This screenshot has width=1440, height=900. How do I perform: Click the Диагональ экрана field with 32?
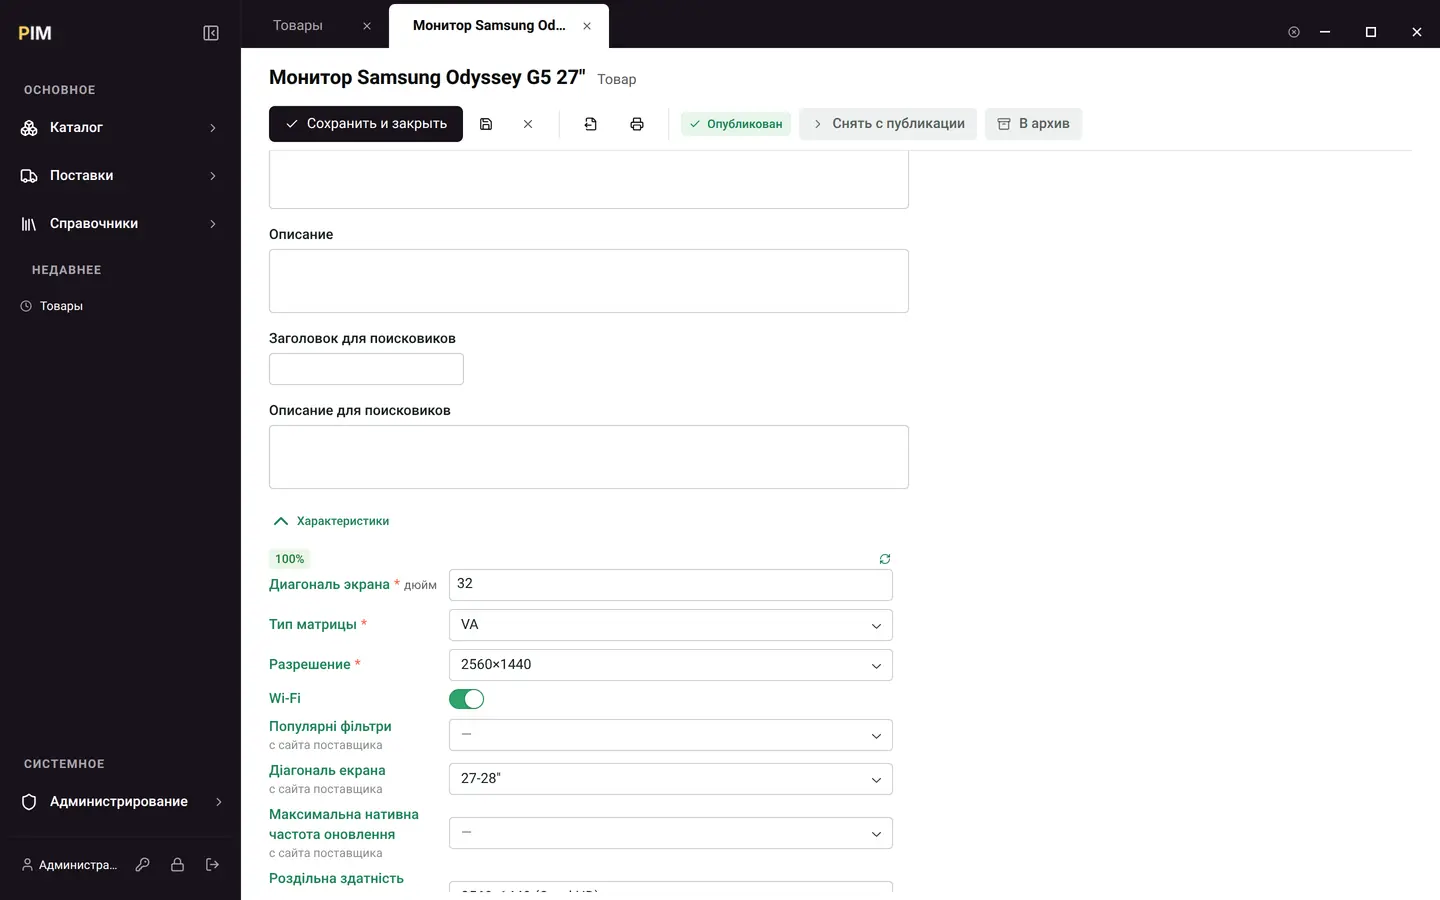point(671,585)
